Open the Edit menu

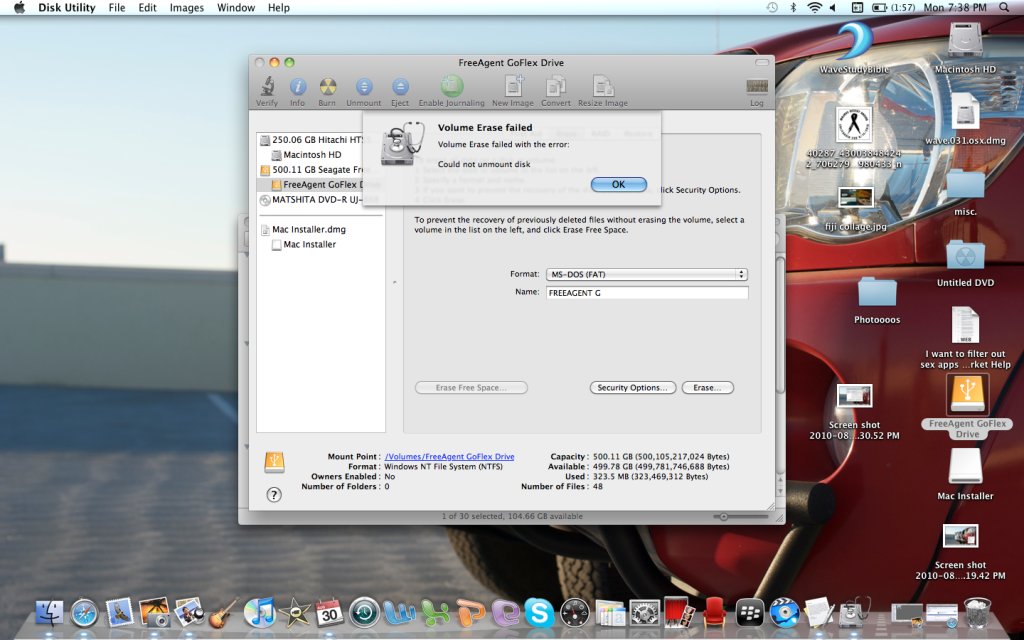pos(148,8)
